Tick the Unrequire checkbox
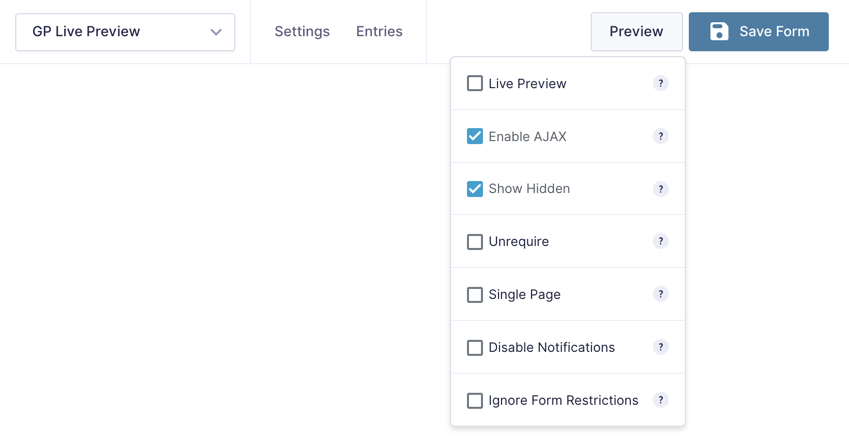 (475, 242)
